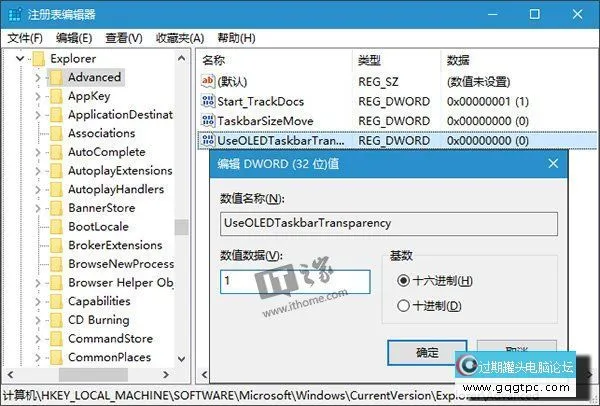Select the UseOLEDTaskbarTran... value icon
600x406 pixels.
coord(208,140)
